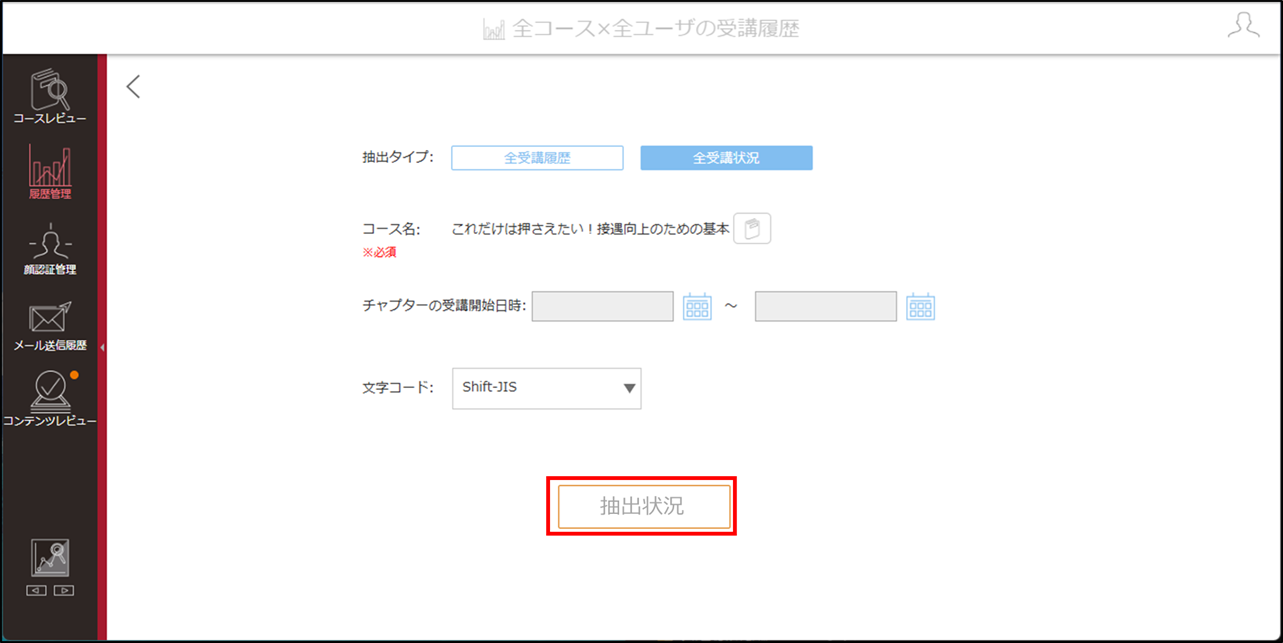
Task: Expand the Shift-JIS character code dropdown
Action: (546, 388)
